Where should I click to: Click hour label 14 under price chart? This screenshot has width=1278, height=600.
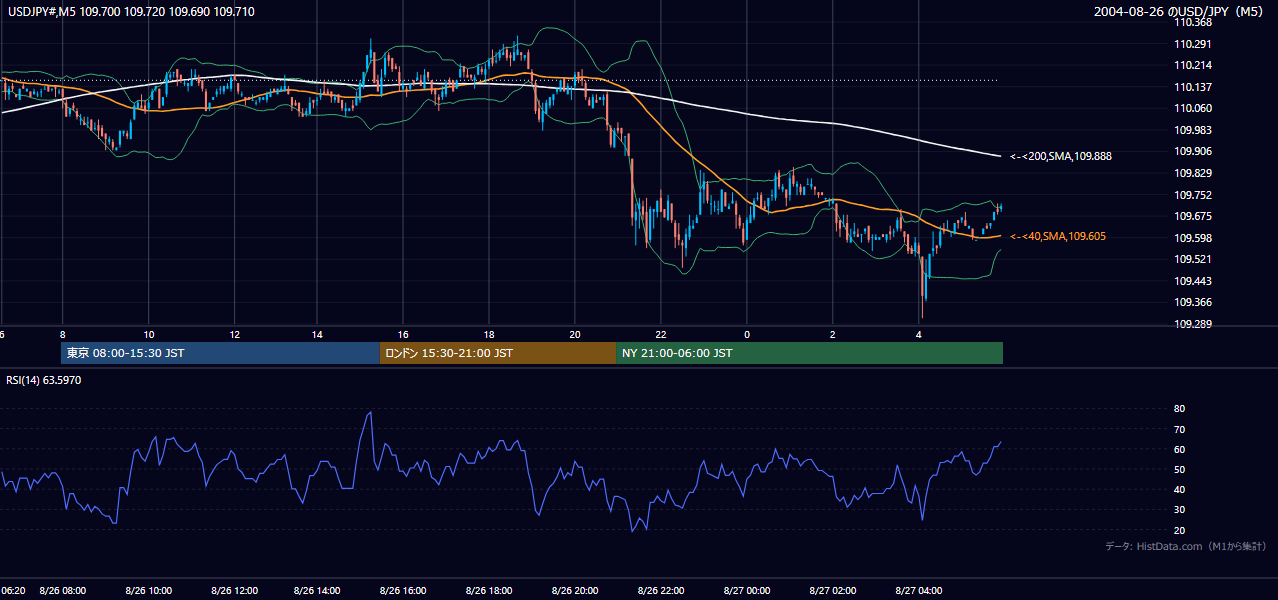[318, 334]
